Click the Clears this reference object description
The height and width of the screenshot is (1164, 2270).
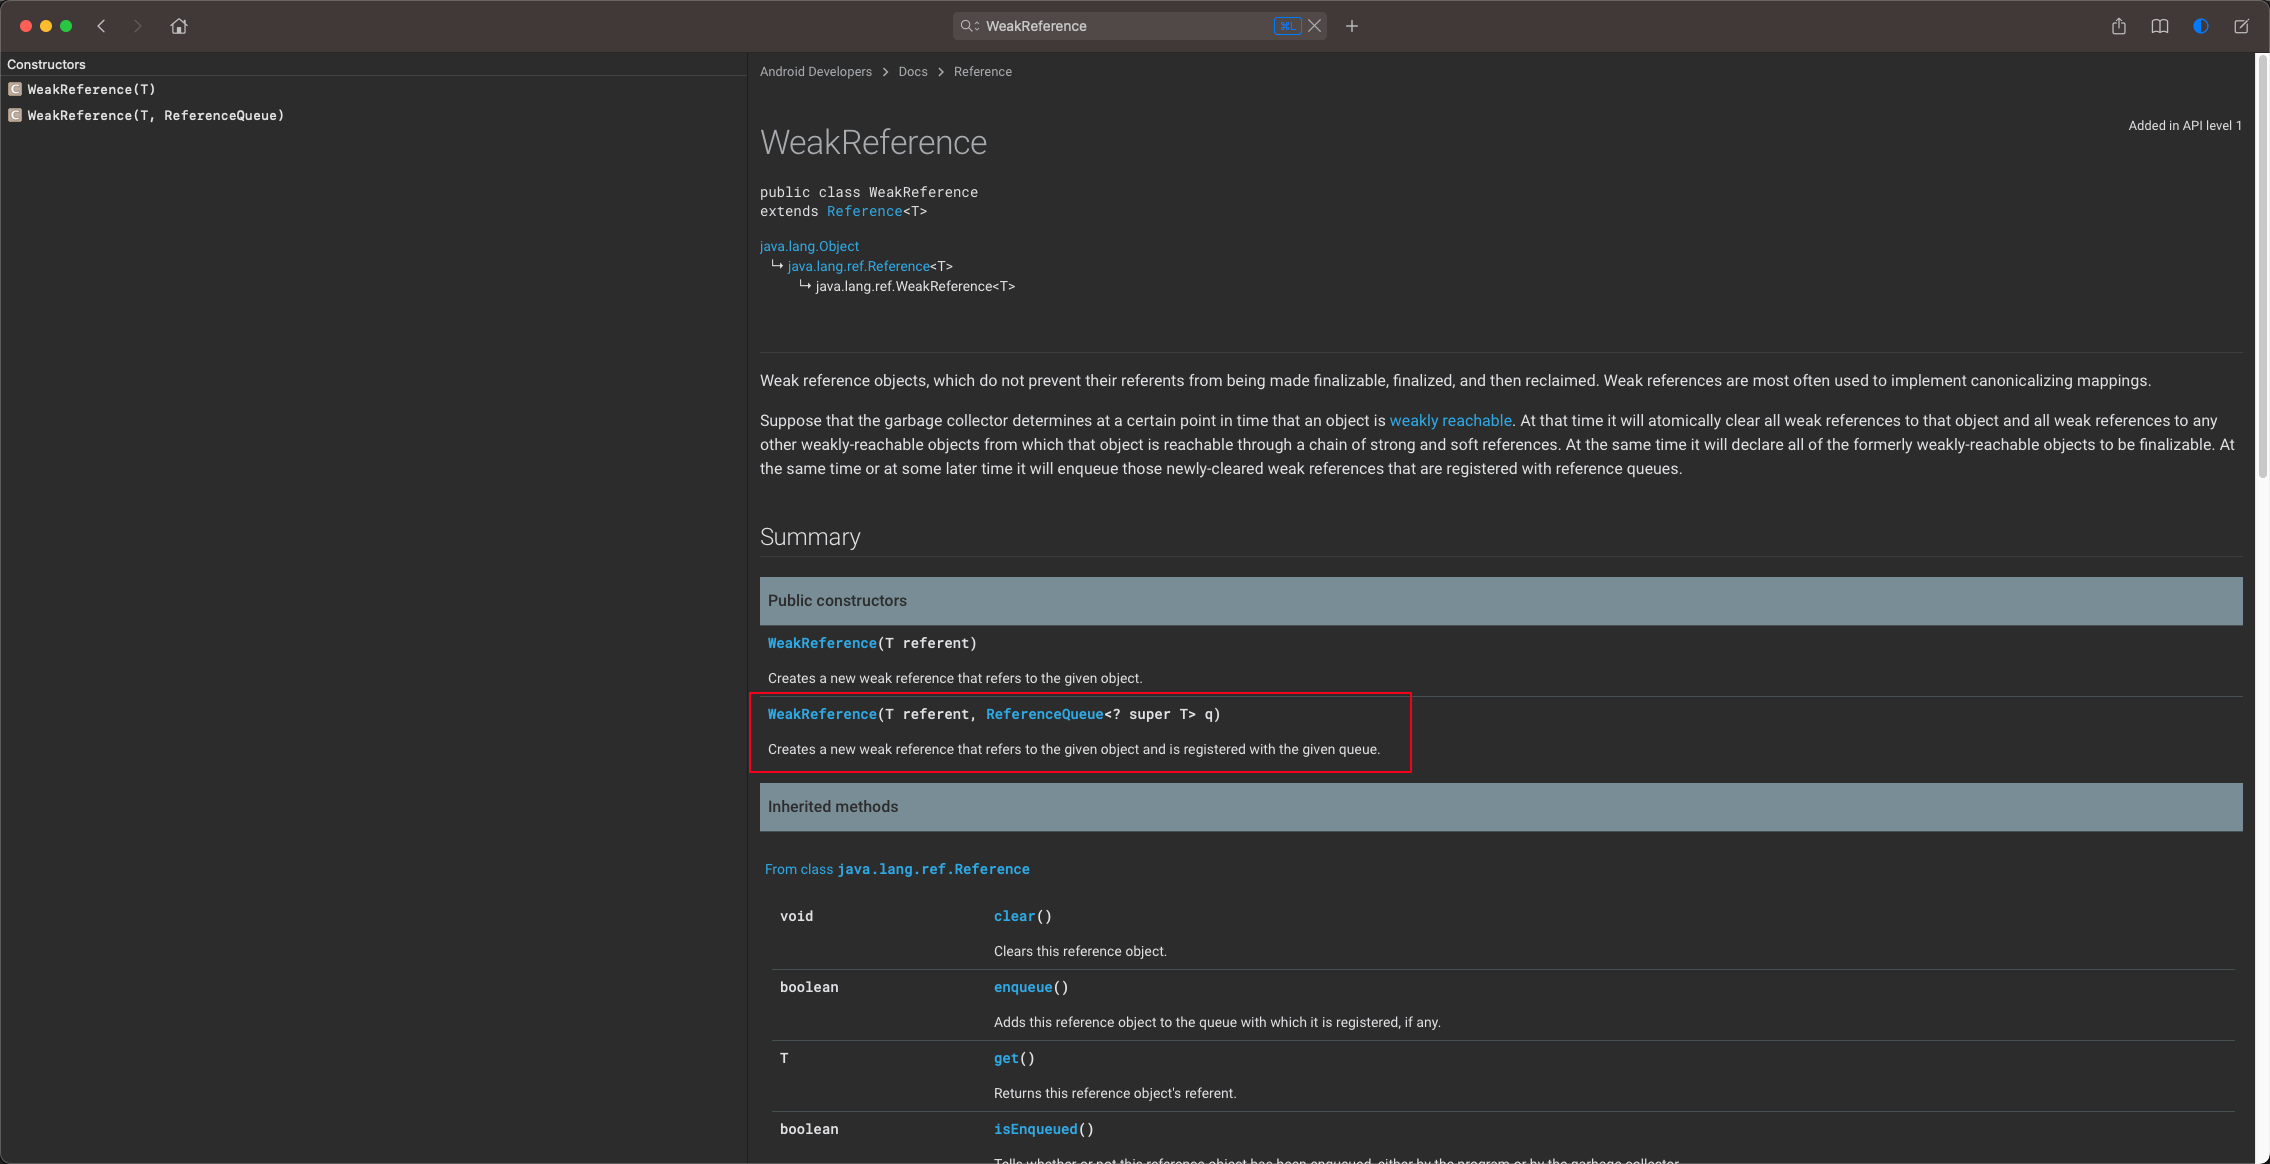[1080, 951]
